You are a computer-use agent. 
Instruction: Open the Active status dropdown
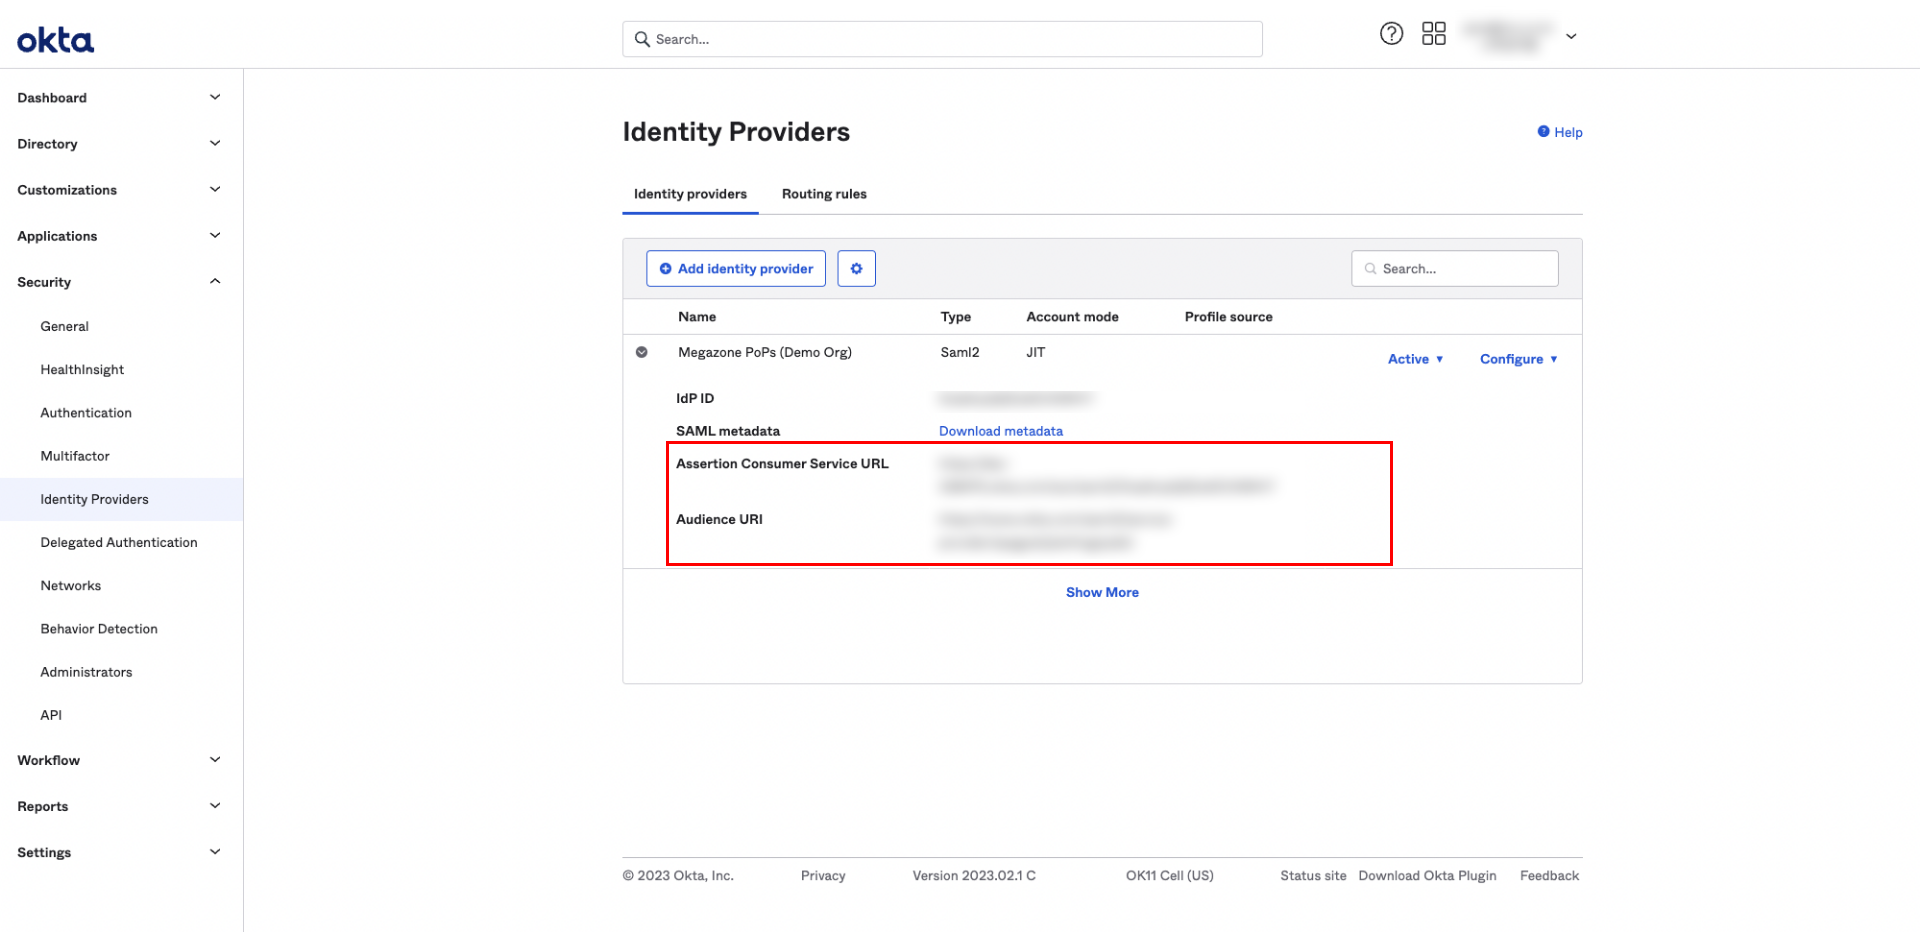(1415, 359)
